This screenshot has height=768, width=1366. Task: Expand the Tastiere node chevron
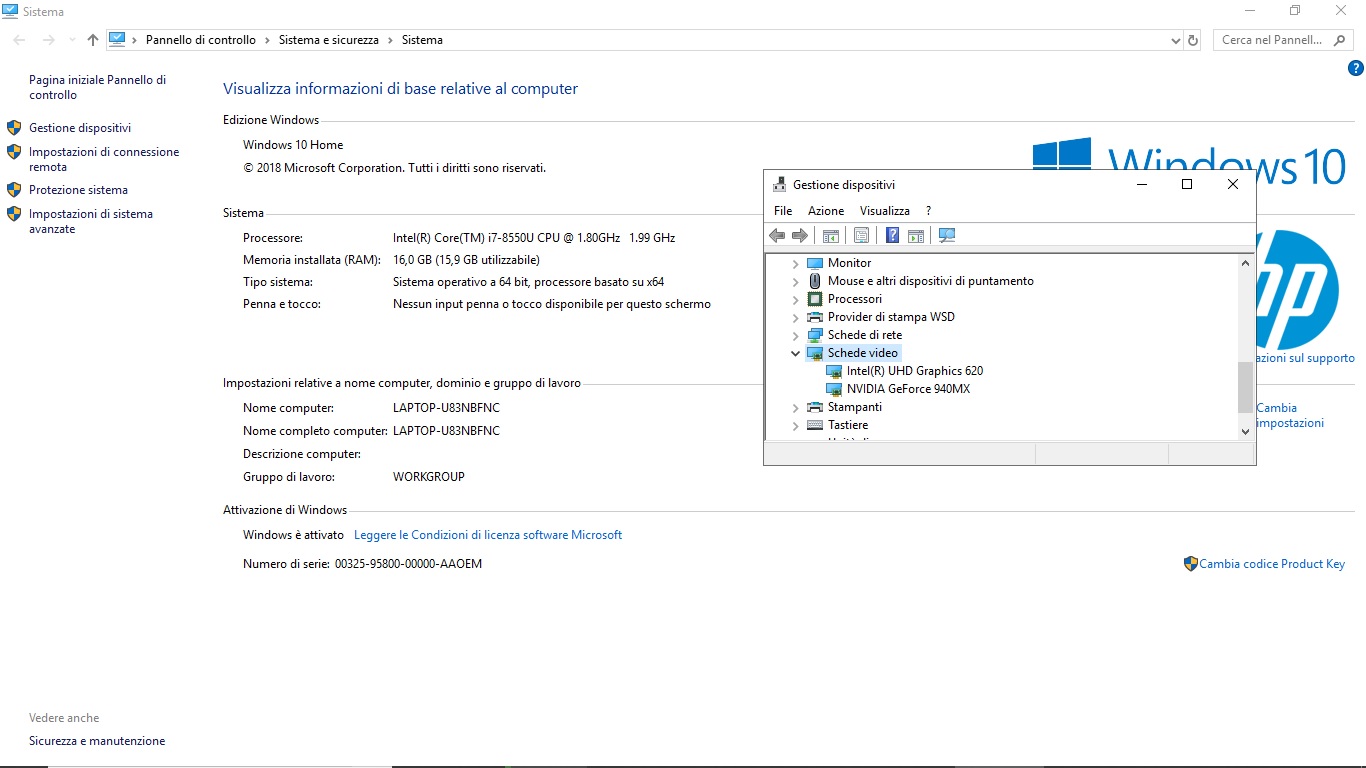click(796, 426)
